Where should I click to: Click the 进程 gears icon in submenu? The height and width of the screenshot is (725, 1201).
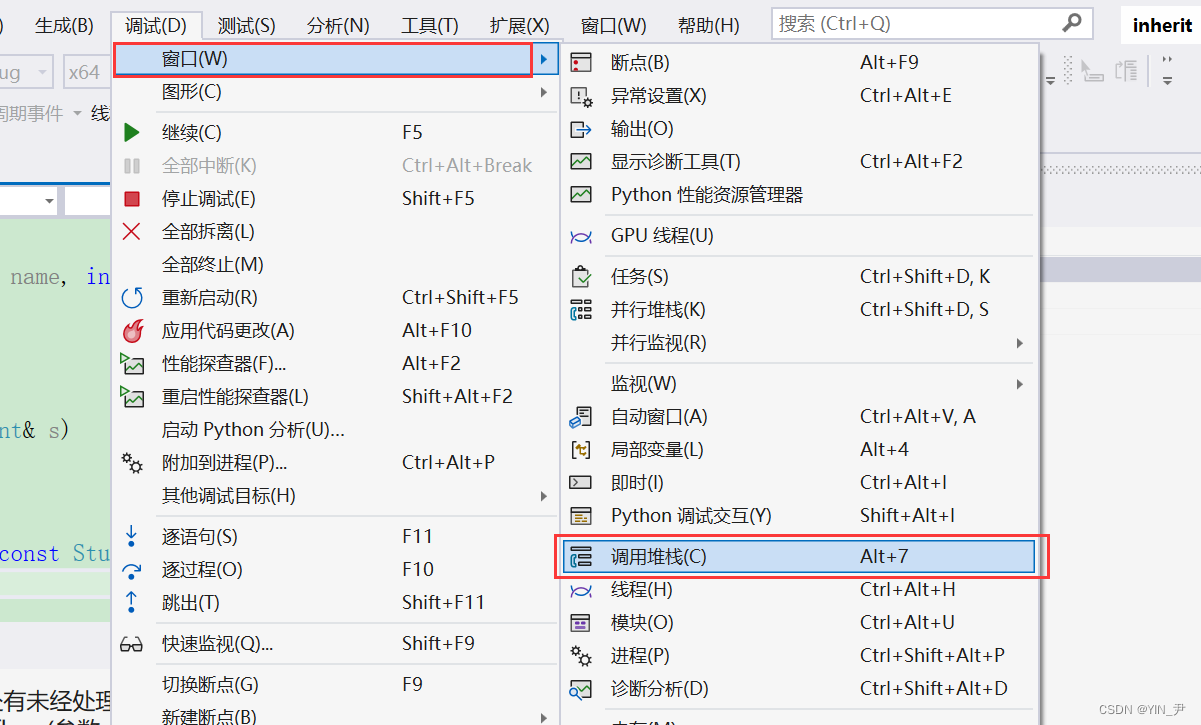click(581, 655)
